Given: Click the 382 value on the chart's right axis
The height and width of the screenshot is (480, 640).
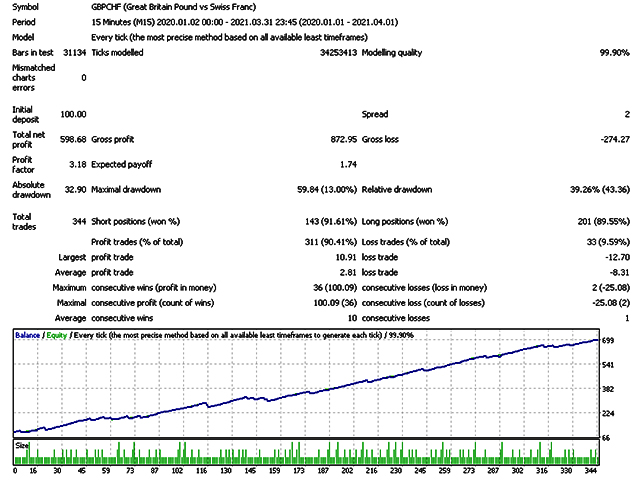Looking at the screenshot, I should click(608, 389).
